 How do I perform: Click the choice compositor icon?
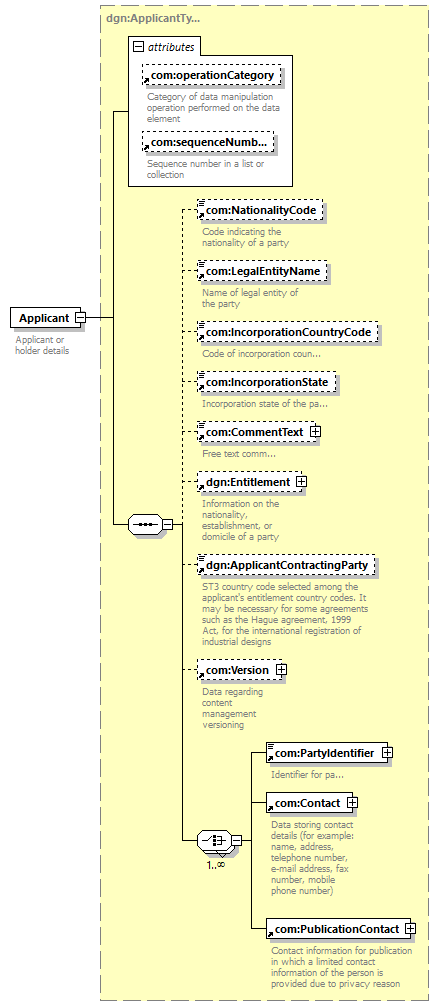(214, 840)
